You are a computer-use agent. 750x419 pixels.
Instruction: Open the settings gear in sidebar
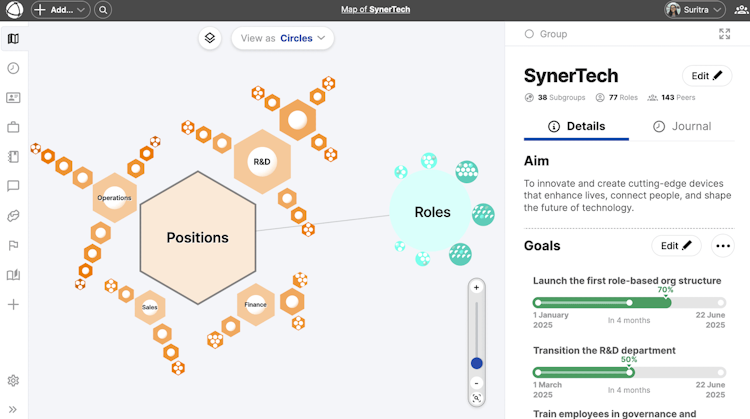point(13,380)
